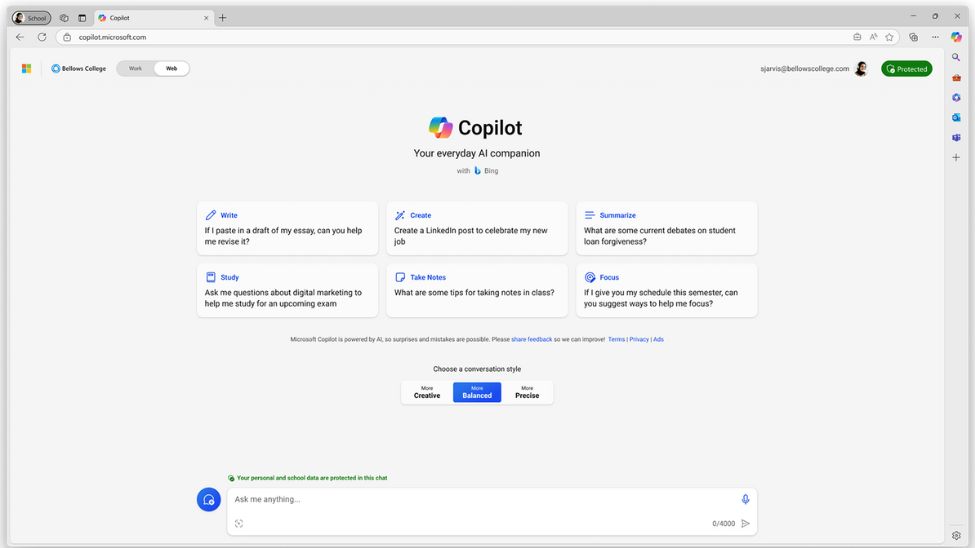Viewport: 975px width, 548px height.
Task: Open the Study digital marketing card
Action: (287, 290)
